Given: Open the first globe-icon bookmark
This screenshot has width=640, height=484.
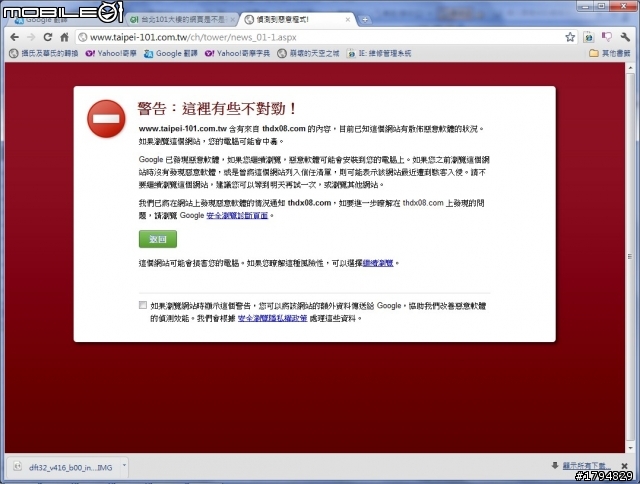Looking at the screenshot, I should (44, 53).
